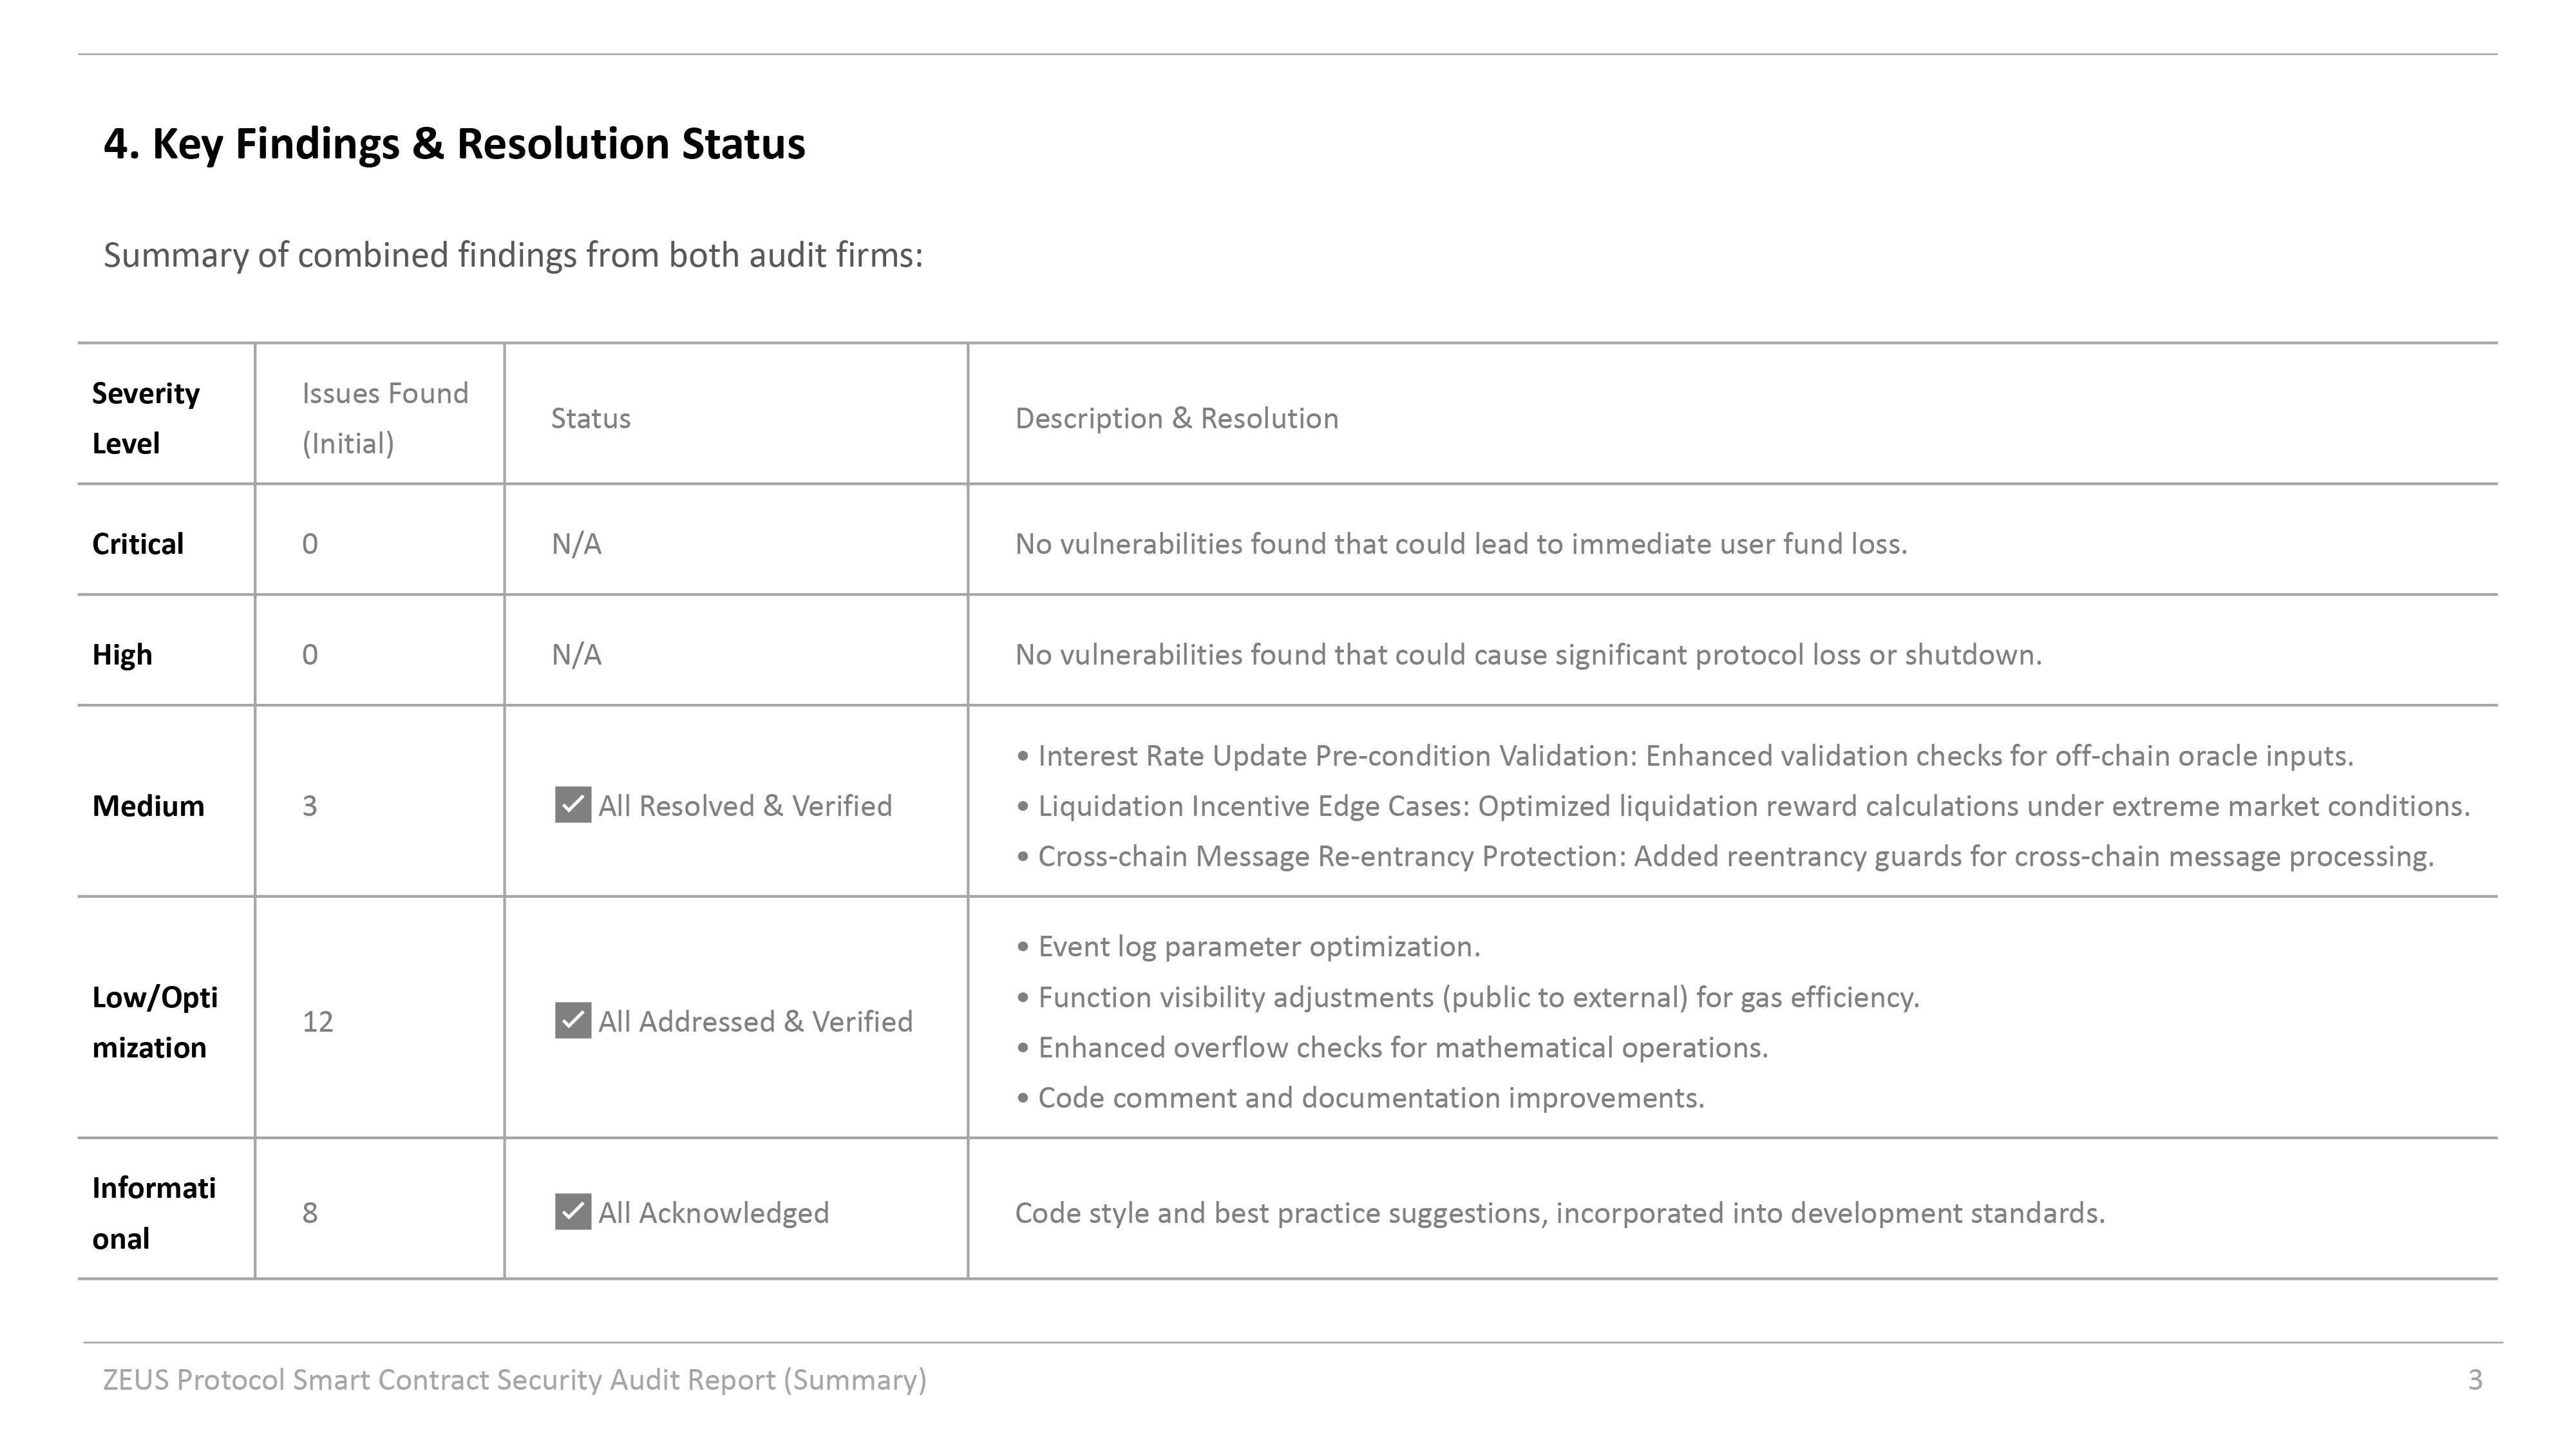Viewport: 2576px width, 1449px height.
Task: Click the Severity Level column header
Action: tap(146, 418)
